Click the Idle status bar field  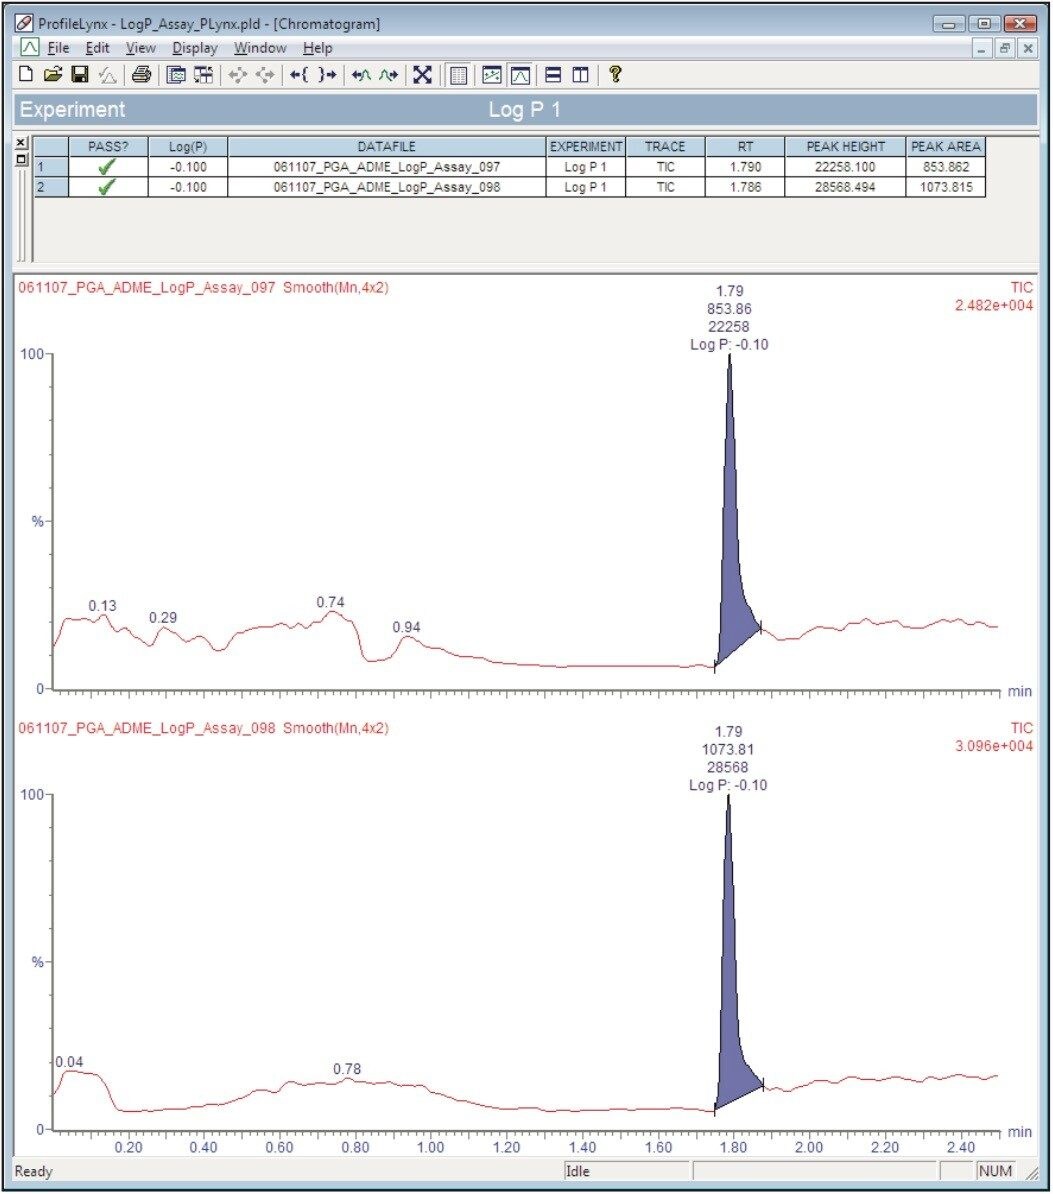click(x=626, y=1171)
